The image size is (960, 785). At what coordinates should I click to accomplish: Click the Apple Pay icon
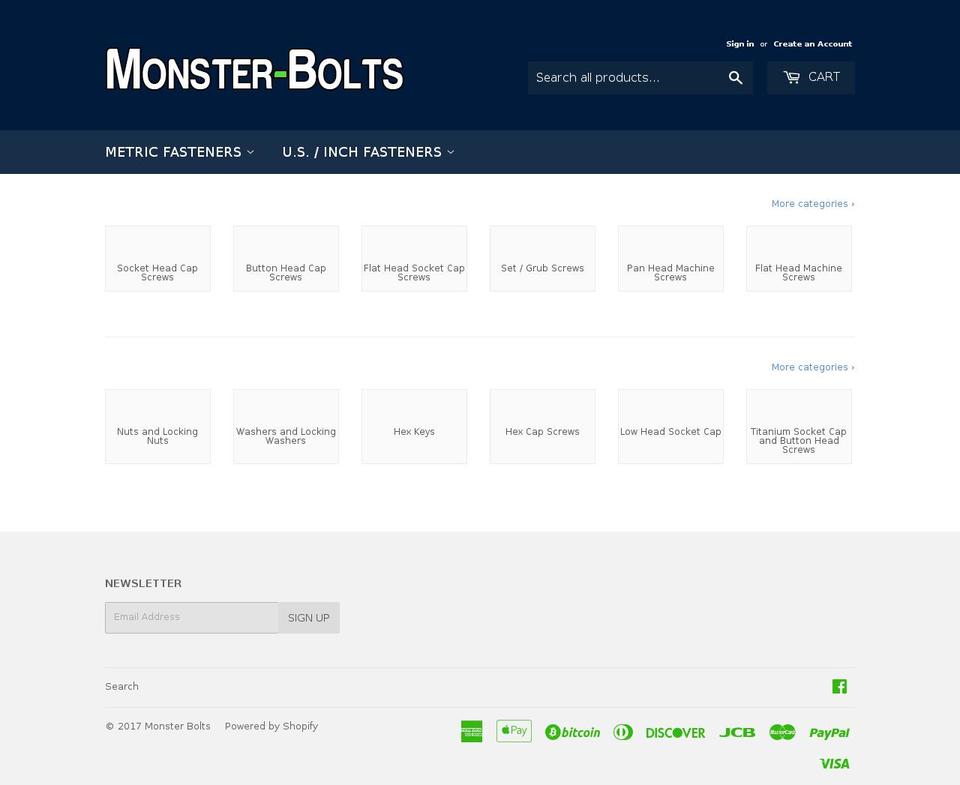pyautogui.click(x=514, y=731)
